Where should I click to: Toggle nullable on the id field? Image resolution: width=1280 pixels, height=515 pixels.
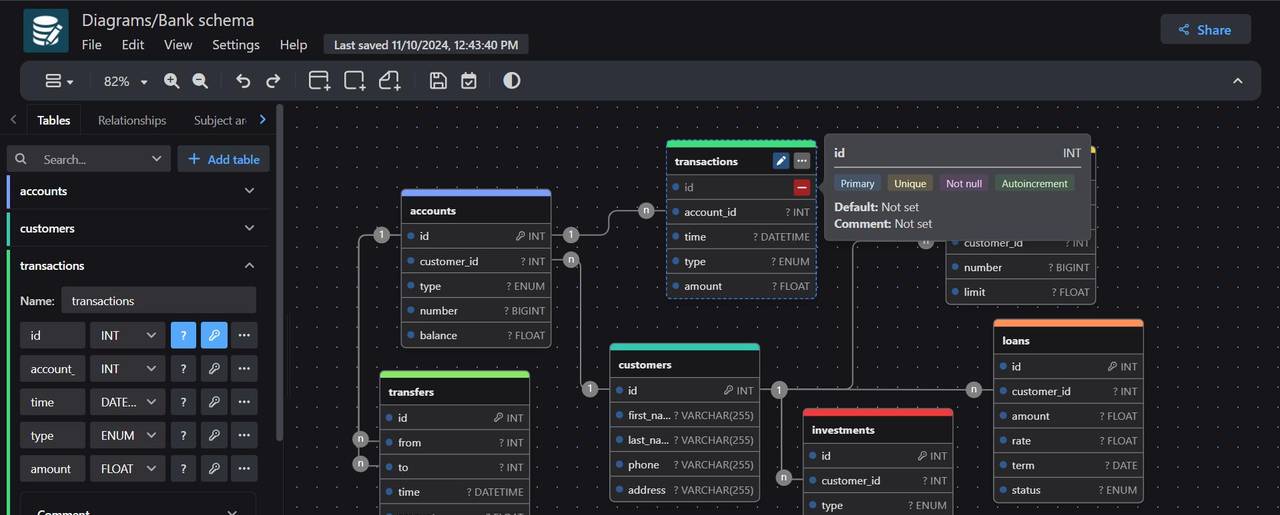tap(183, 336)
